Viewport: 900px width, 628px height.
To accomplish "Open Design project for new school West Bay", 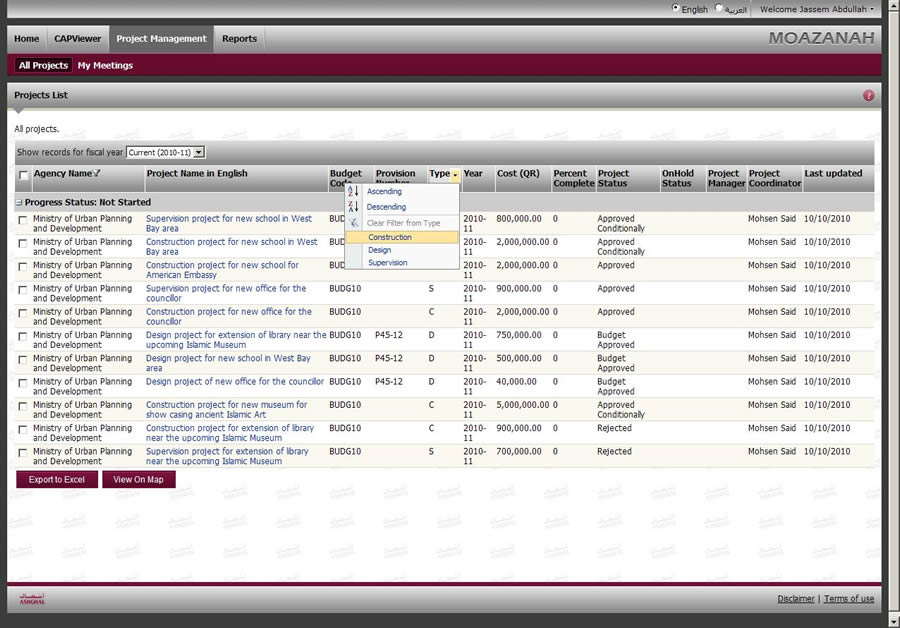I will [228, 363].
